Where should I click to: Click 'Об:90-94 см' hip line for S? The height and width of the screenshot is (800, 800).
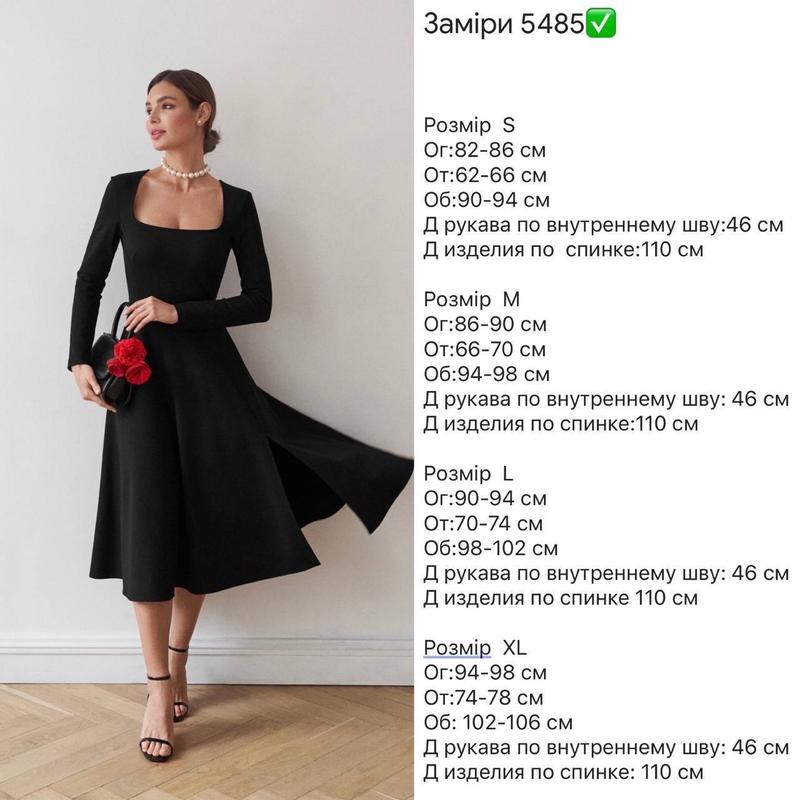point(487,200)
